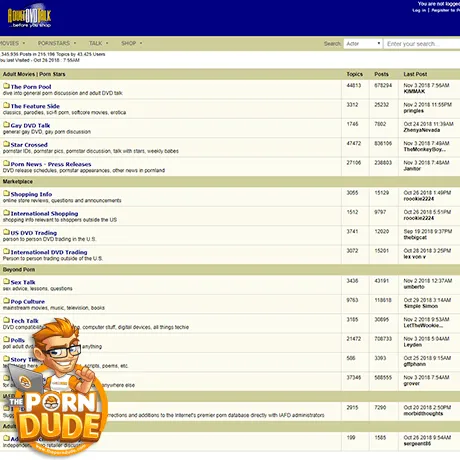Click the US DVD Trading folder icon
This screenshot has height=460, width=460.
6,232
